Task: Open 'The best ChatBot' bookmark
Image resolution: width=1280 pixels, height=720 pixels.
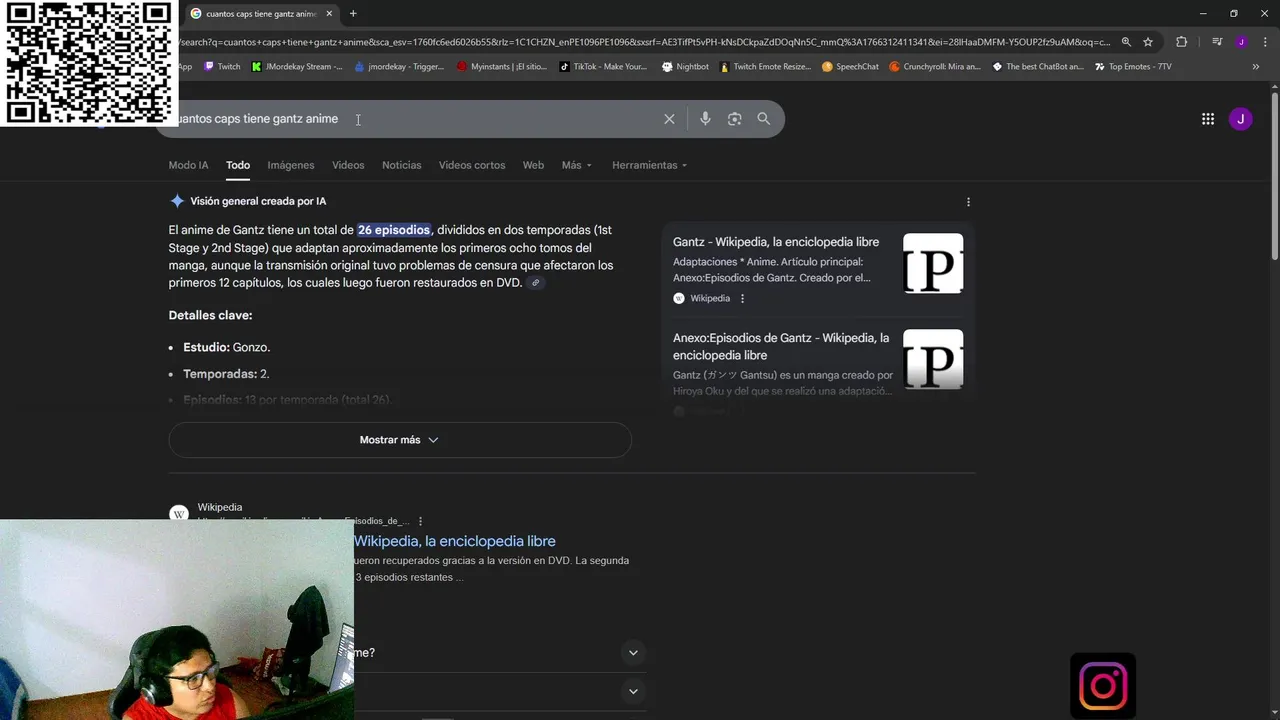Action: pyautogui.click(x=1038, y=67)
